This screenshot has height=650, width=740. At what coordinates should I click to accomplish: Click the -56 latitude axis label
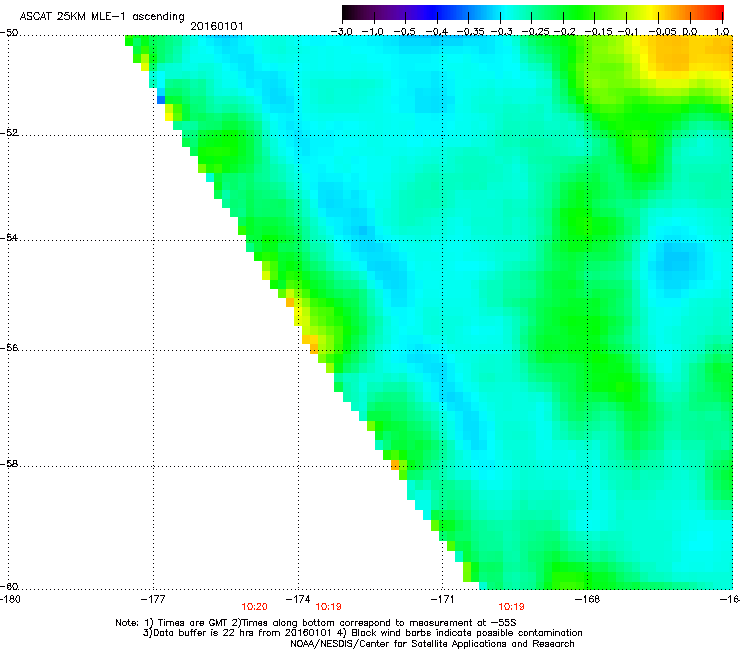point(9,347)
